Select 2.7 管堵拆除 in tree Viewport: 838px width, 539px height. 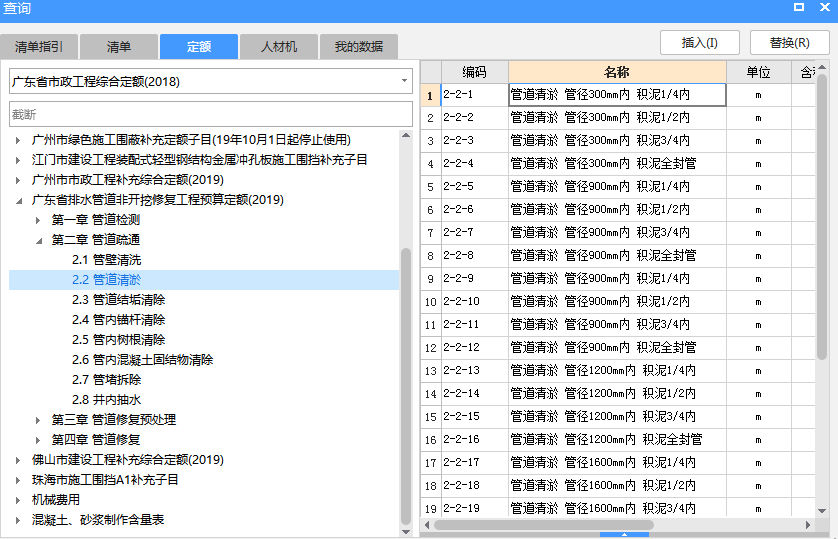pyautogui.click(x=106, y=380)
